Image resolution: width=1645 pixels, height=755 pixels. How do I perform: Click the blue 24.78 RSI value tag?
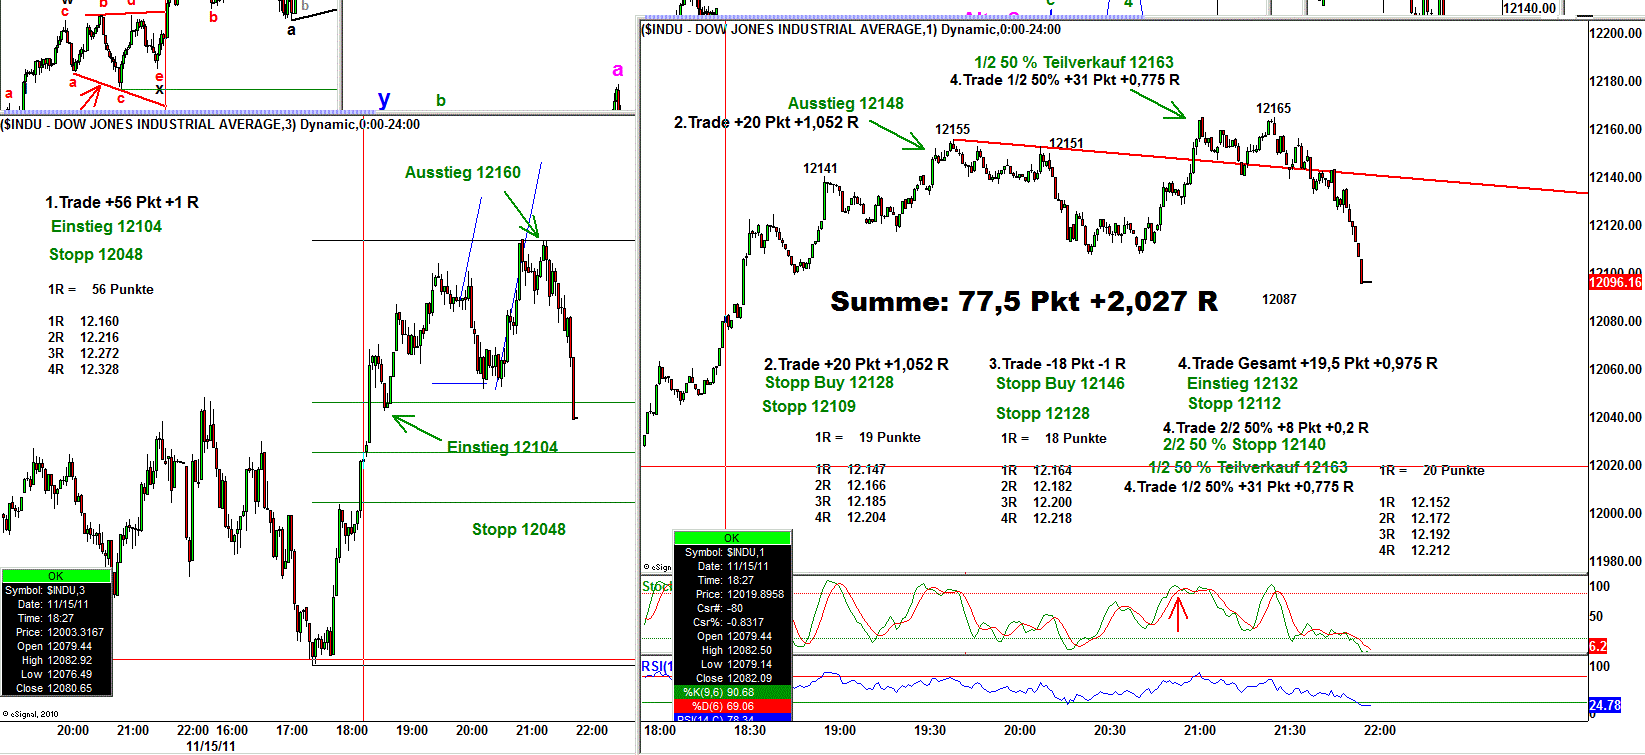coord(1604,705)
